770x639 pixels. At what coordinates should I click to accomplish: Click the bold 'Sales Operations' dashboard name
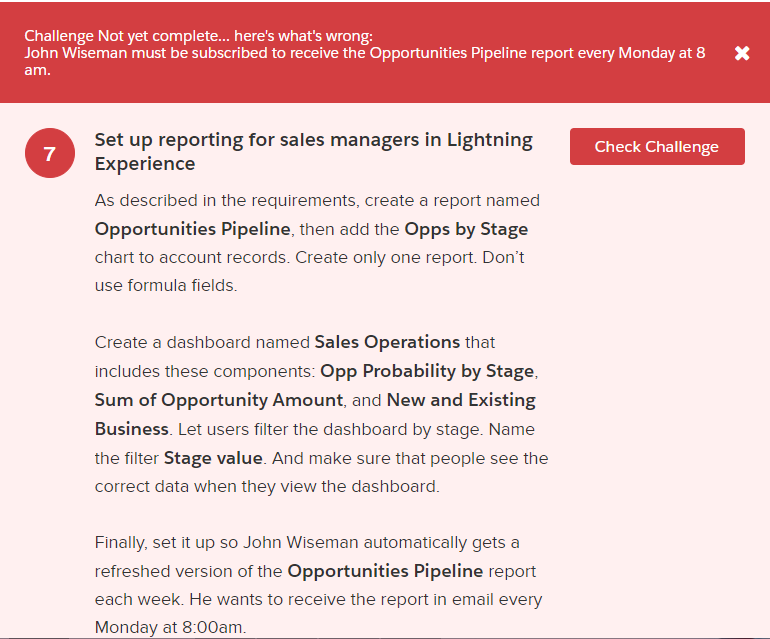point(387,342)
